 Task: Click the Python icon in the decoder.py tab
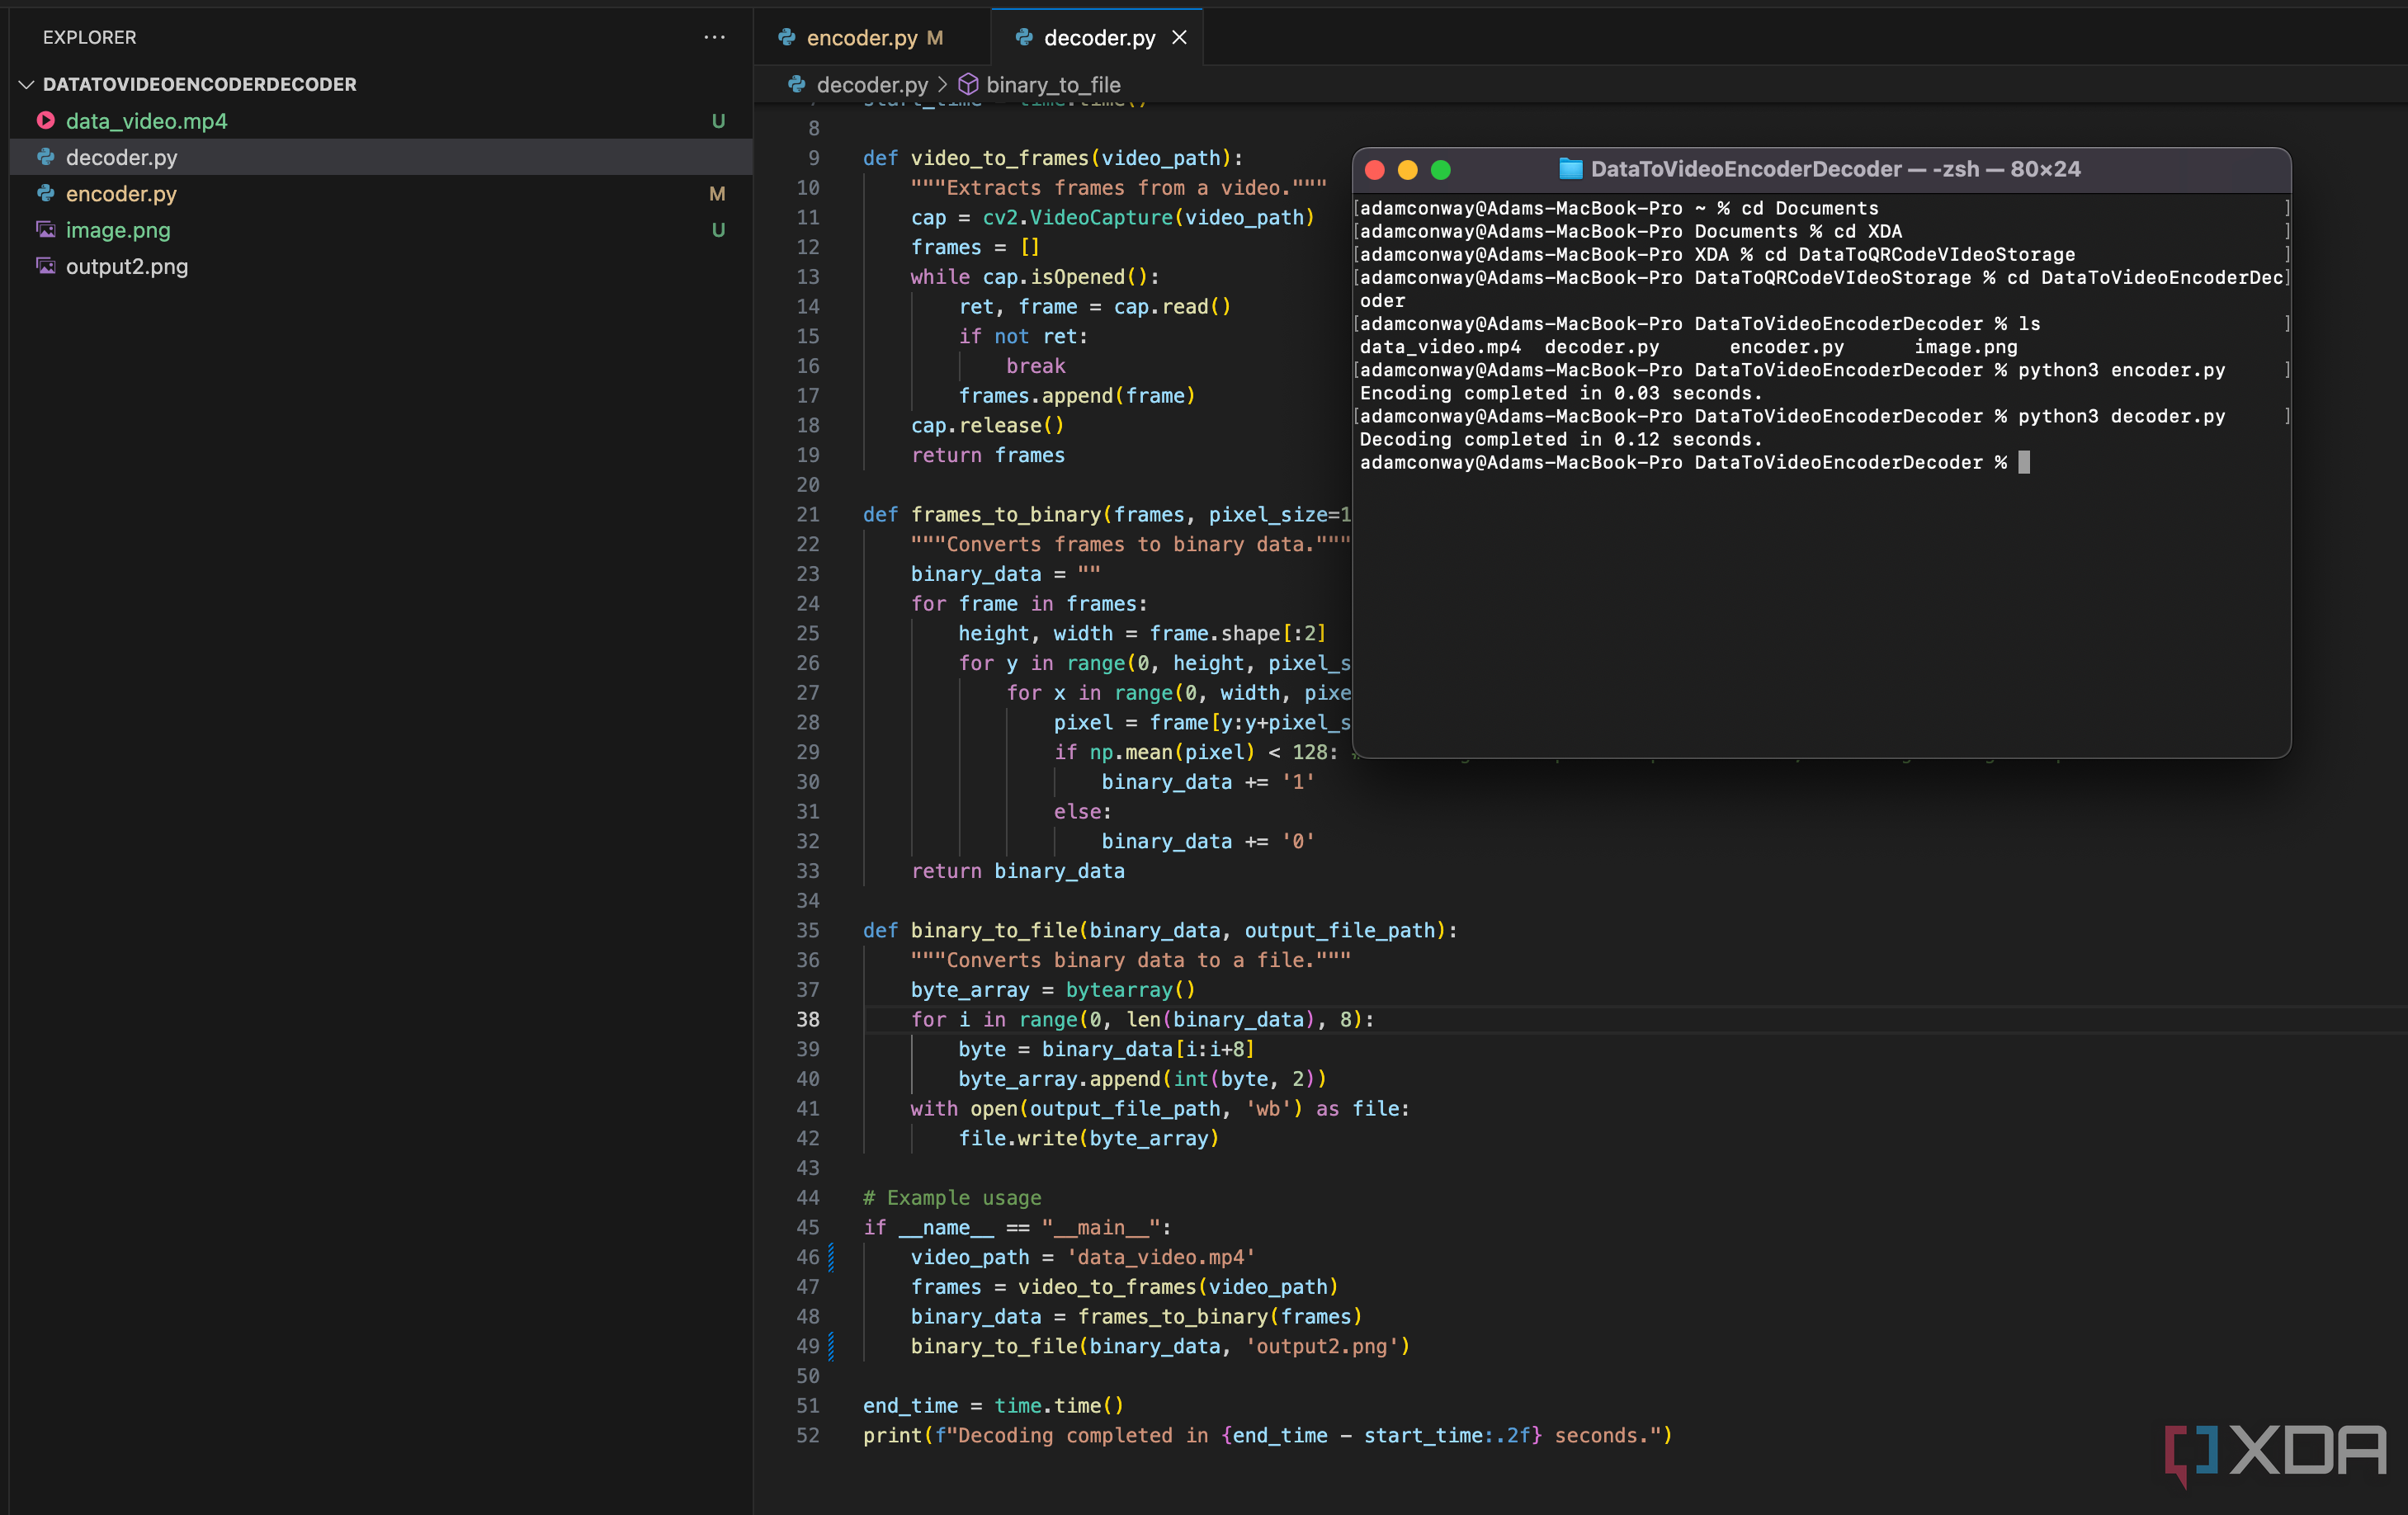1024,37
